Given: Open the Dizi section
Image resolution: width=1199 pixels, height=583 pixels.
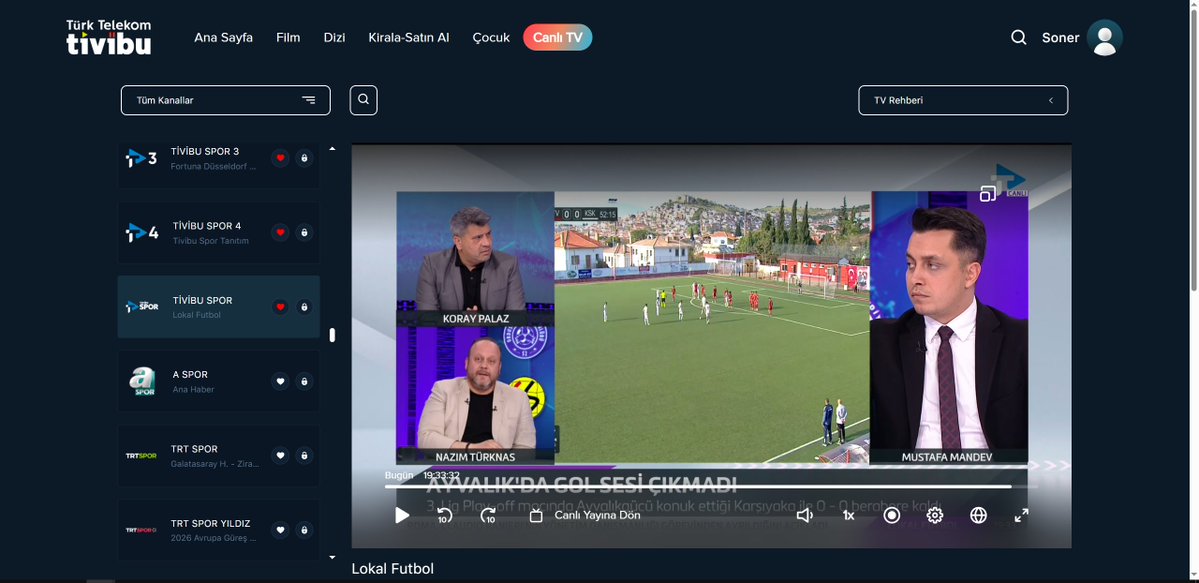Looking at the screenshot, I should coord(334,37).
